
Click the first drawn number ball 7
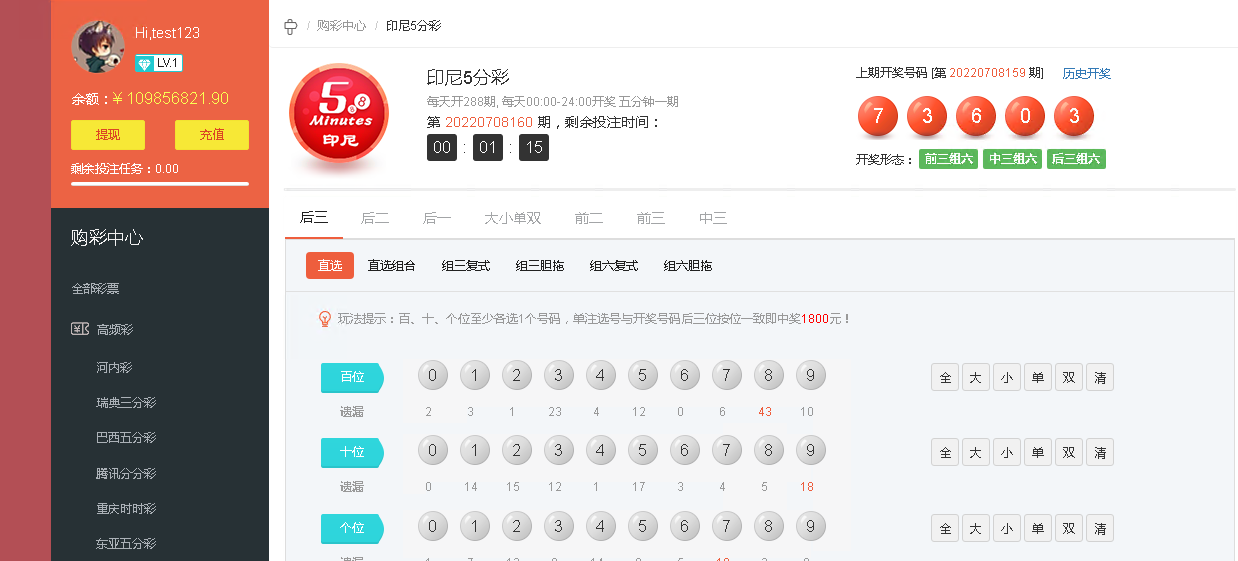877,117
